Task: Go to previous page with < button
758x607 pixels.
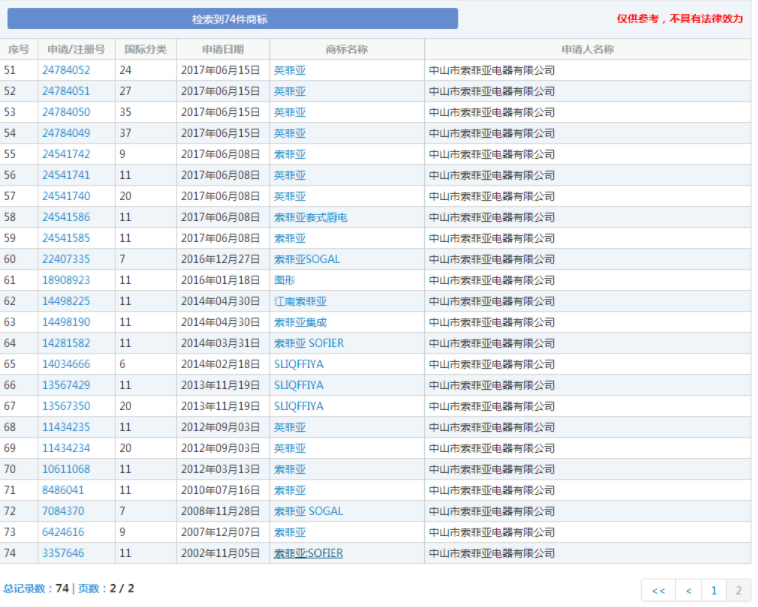Action: [x=689, y=591]
